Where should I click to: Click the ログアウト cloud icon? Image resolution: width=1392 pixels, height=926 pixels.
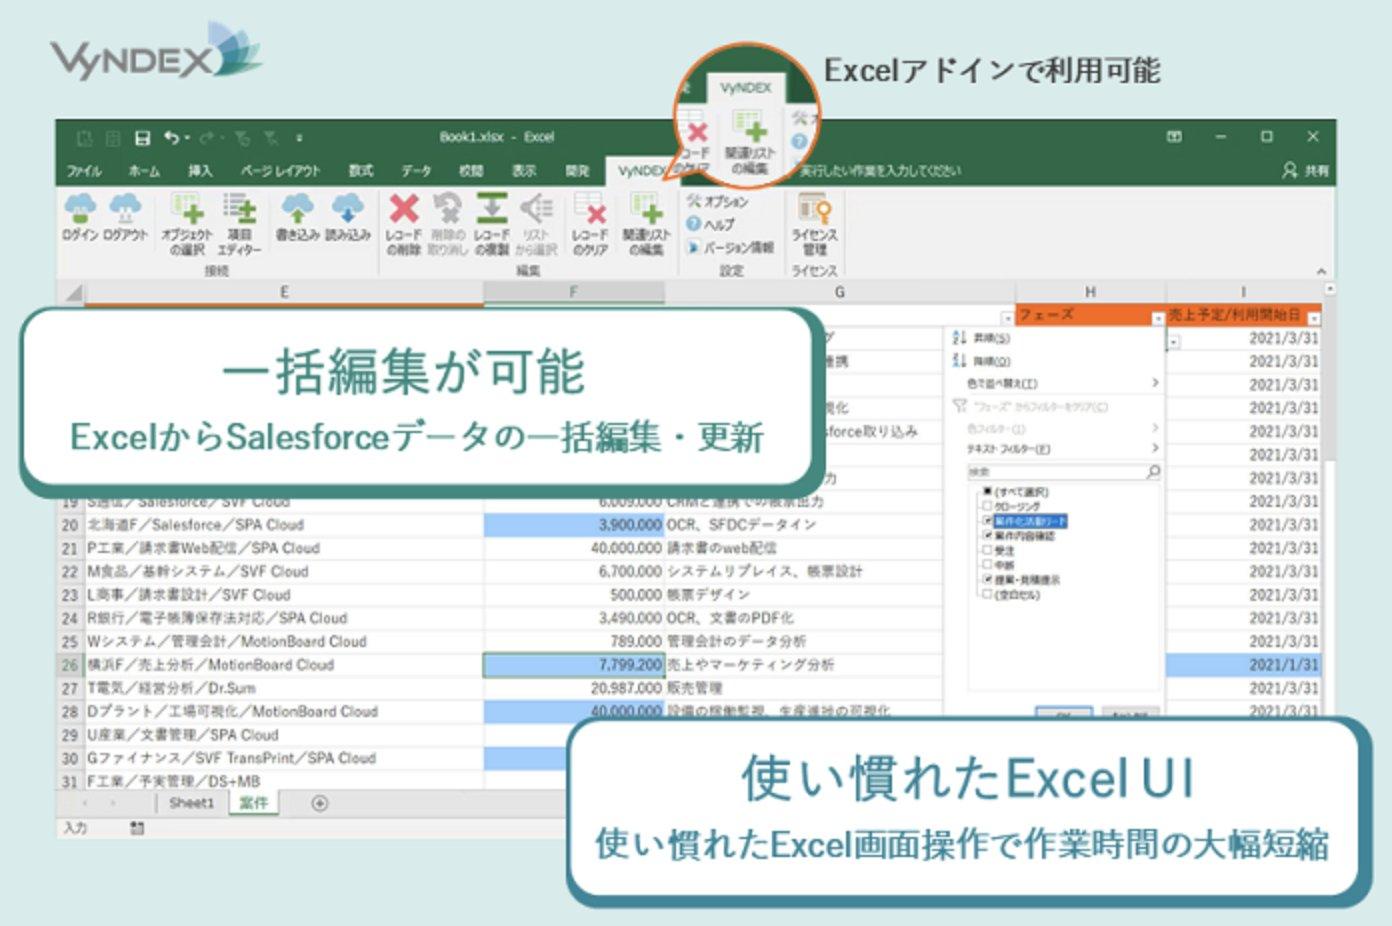125,209
